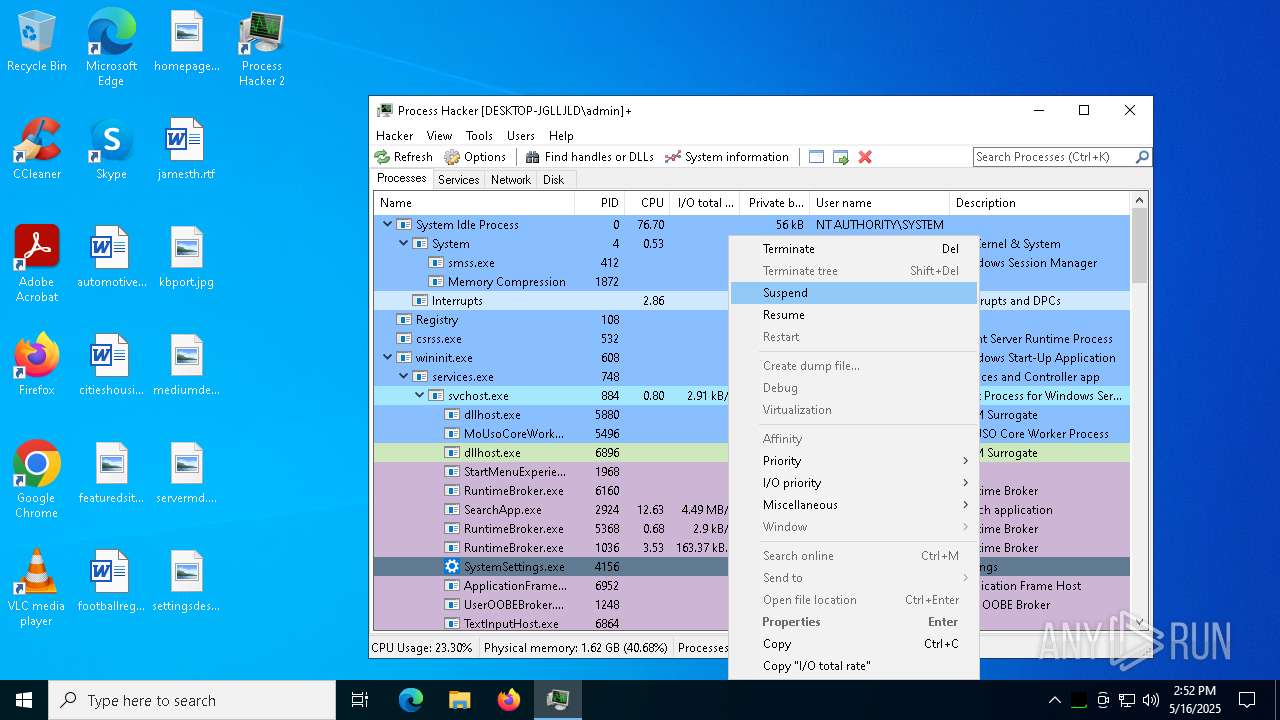This screenshot has width=1280, height=720.
Task: Collapse the System tree node
Action: point(404,244)
